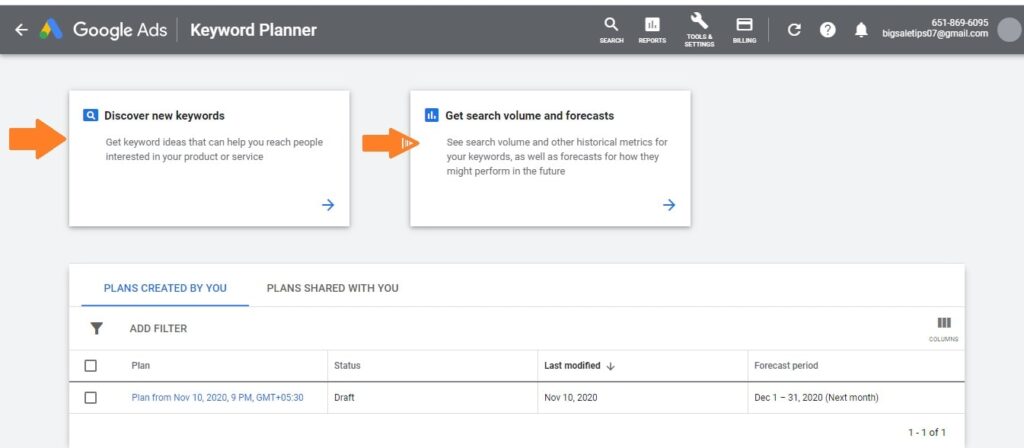
Task: Click the Keyword Planner title
Action: click(x=253, y=30)
